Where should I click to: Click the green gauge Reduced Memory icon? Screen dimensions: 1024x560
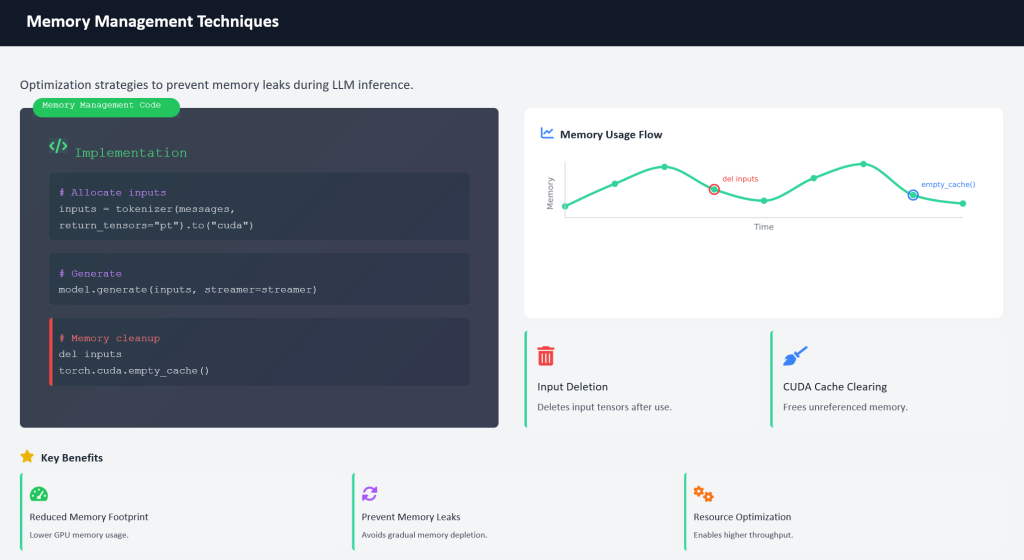[39, 493]
